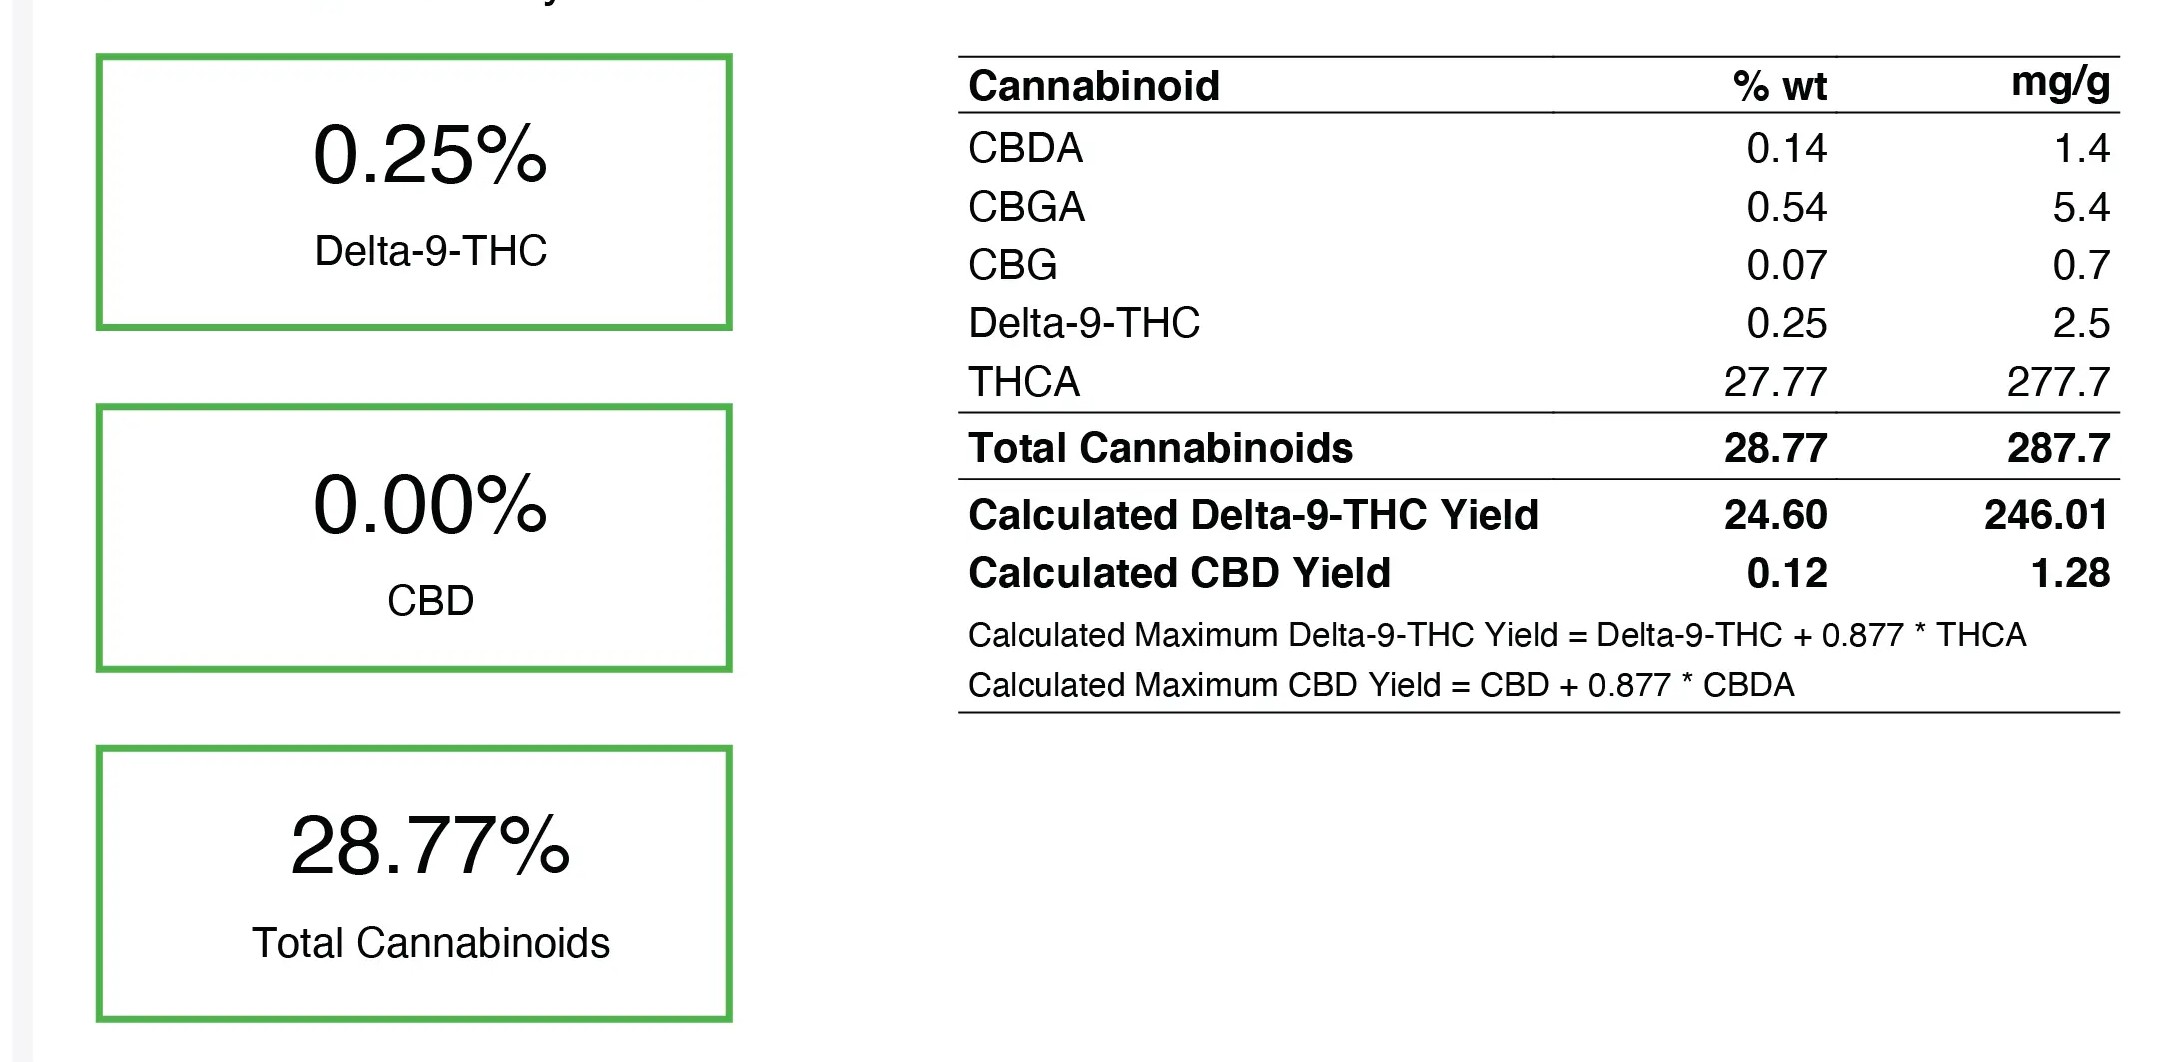Click the 246.01 Delta-9-THC yield value
The image size is (2165, 1062).
pos(2047,515)
